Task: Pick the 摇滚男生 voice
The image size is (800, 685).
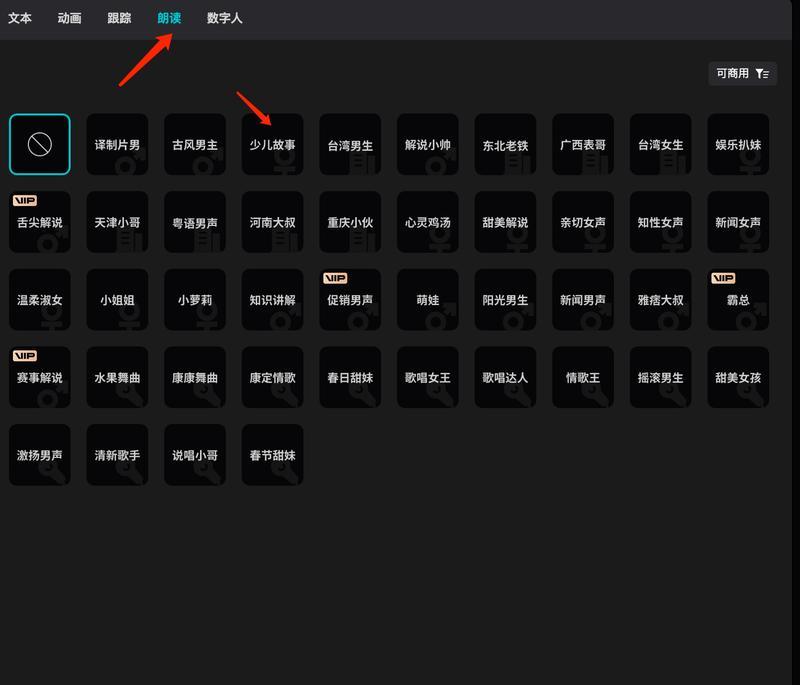Action: coord(660,377)
